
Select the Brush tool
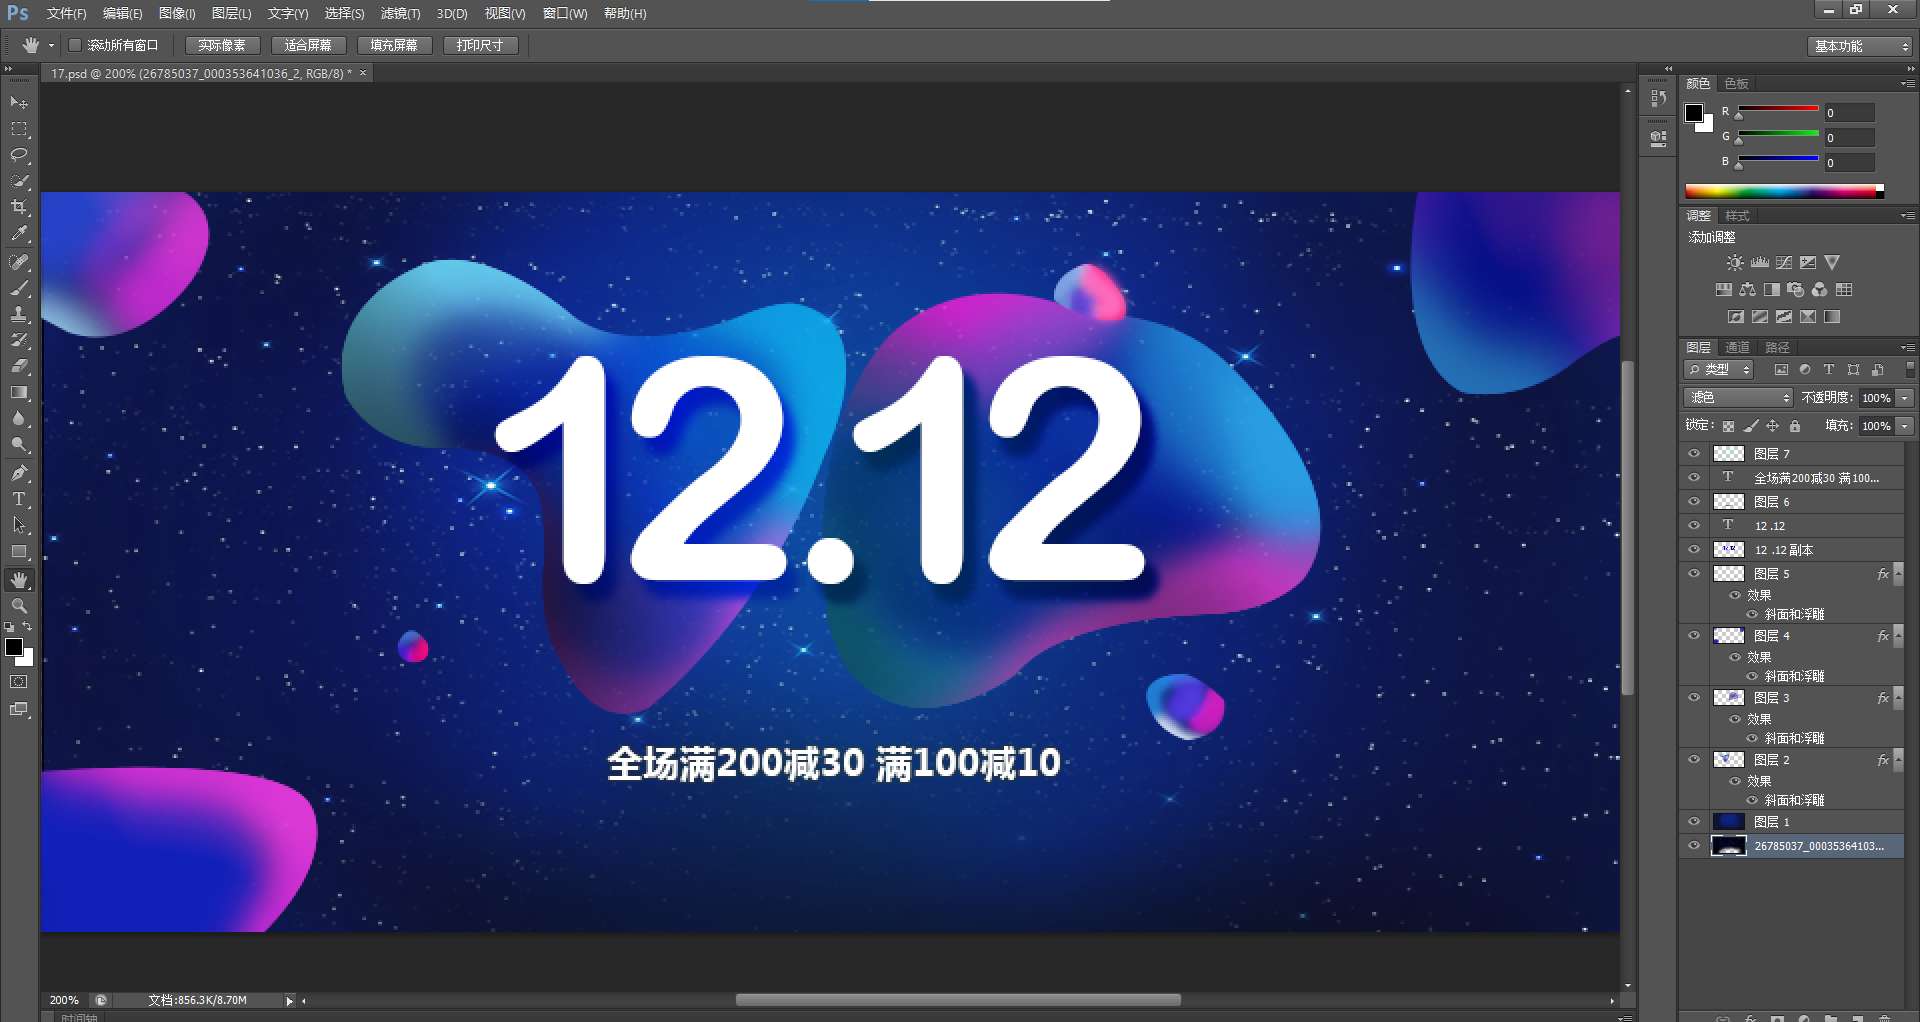click(x=19, y=288)
